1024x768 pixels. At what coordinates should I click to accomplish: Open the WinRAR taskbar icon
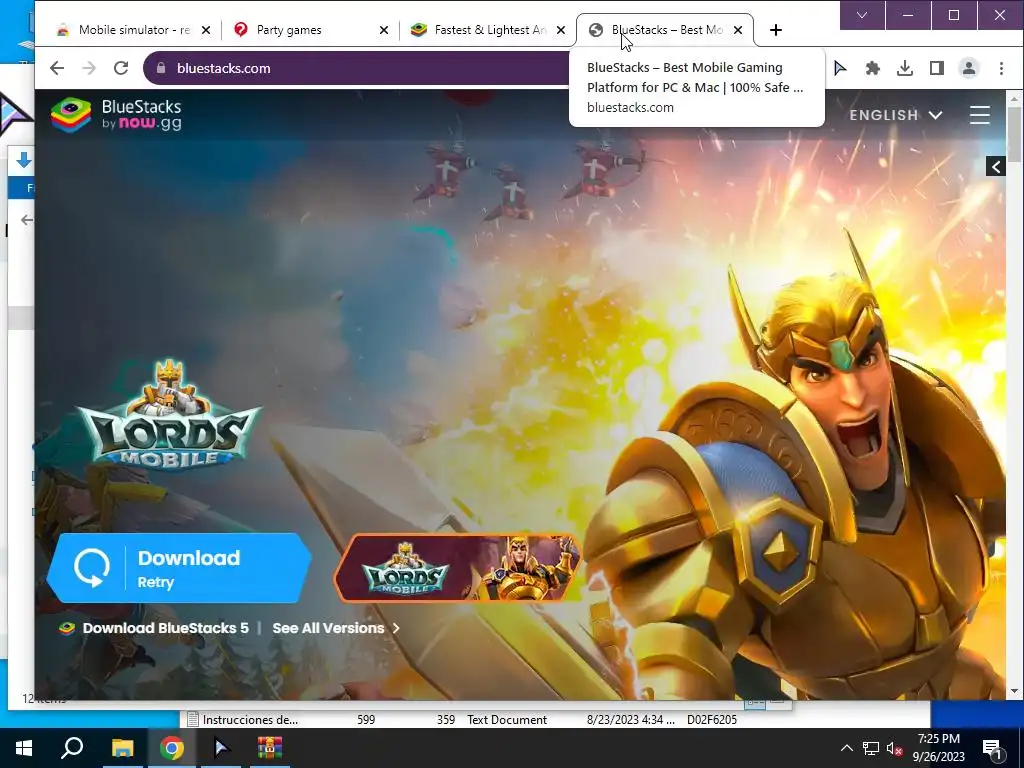(x=270, y=748)
